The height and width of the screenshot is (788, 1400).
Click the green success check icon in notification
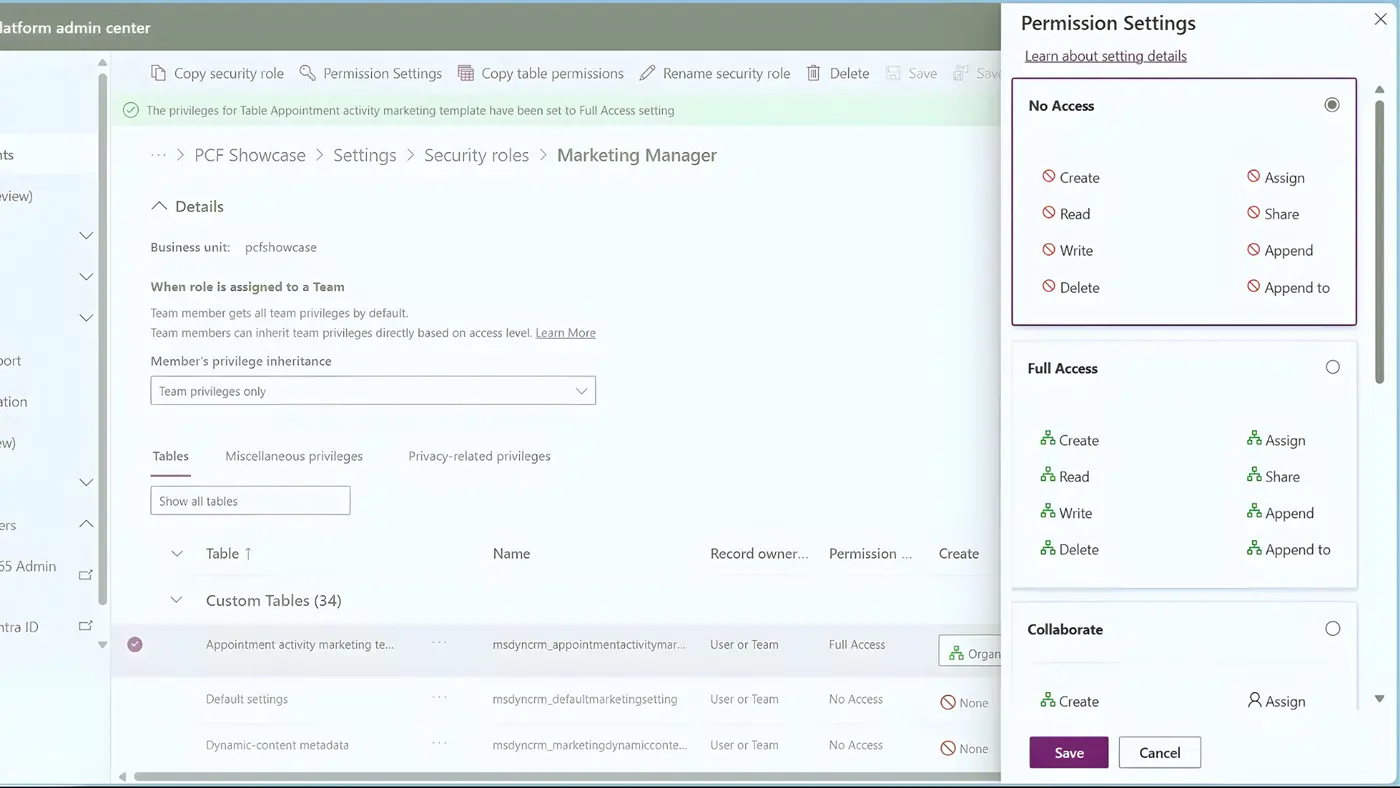tap(131, 110)
